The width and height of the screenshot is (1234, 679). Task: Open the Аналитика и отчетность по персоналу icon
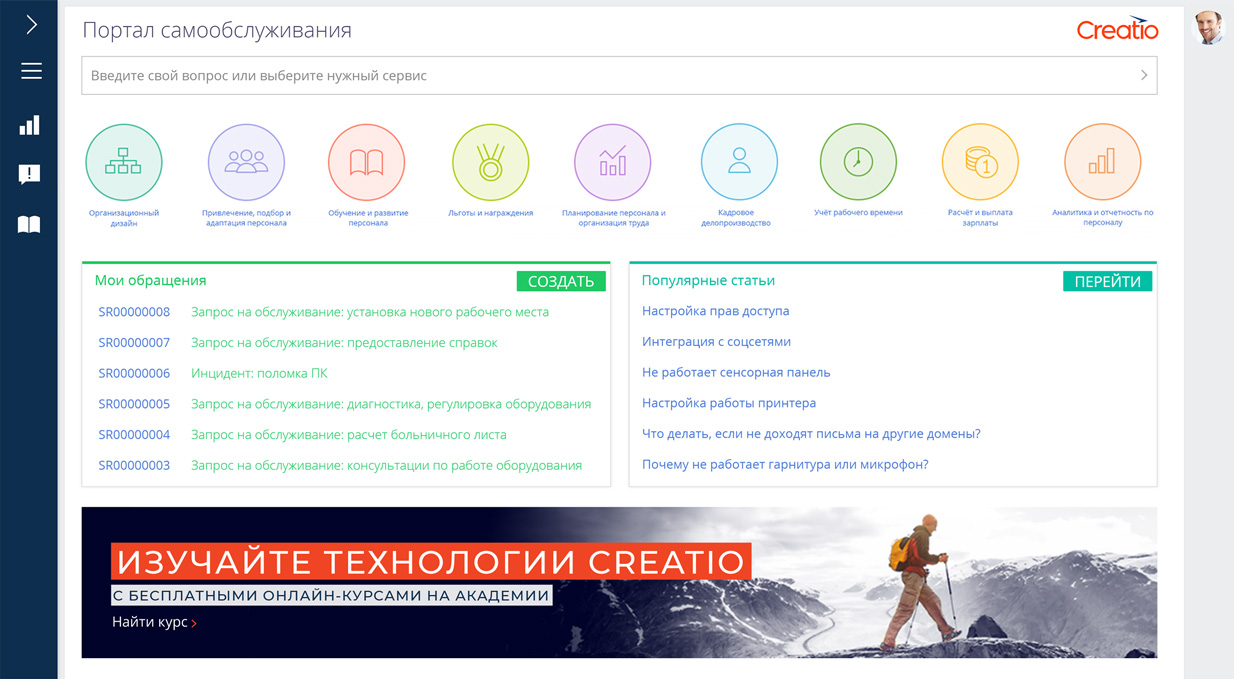tap(1102, 162)
